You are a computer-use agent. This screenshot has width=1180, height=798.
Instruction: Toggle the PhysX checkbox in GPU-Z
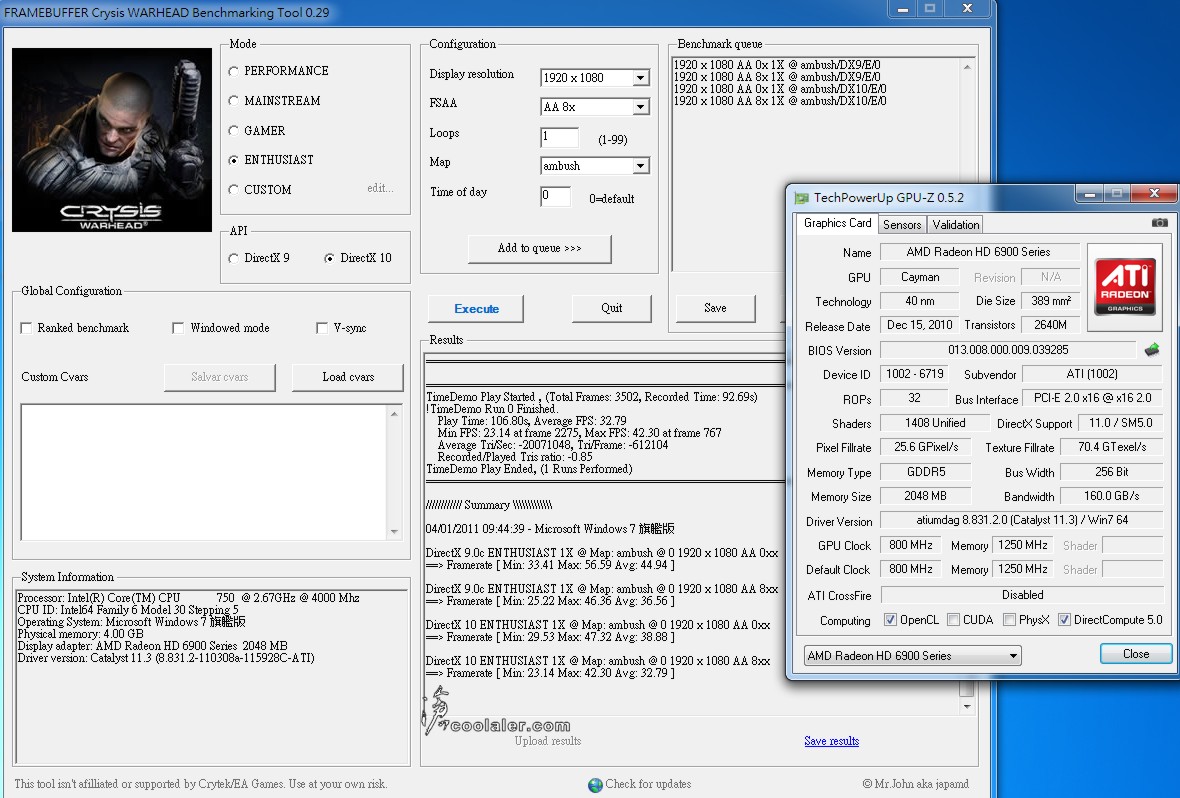(1009, 620)
